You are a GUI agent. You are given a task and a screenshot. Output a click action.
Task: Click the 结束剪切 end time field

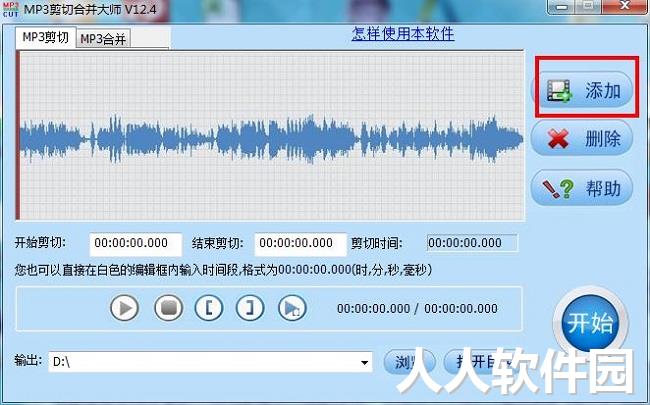click(x=300, y=244)
